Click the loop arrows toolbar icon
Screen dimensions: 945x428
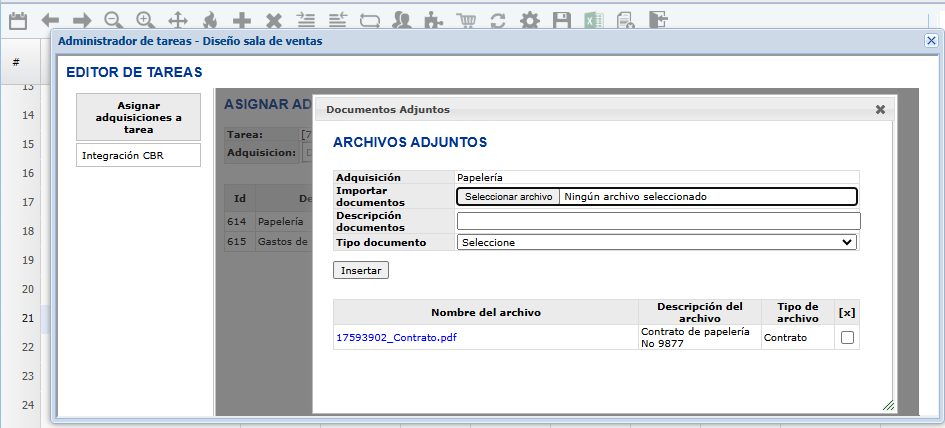click(369, 21)
